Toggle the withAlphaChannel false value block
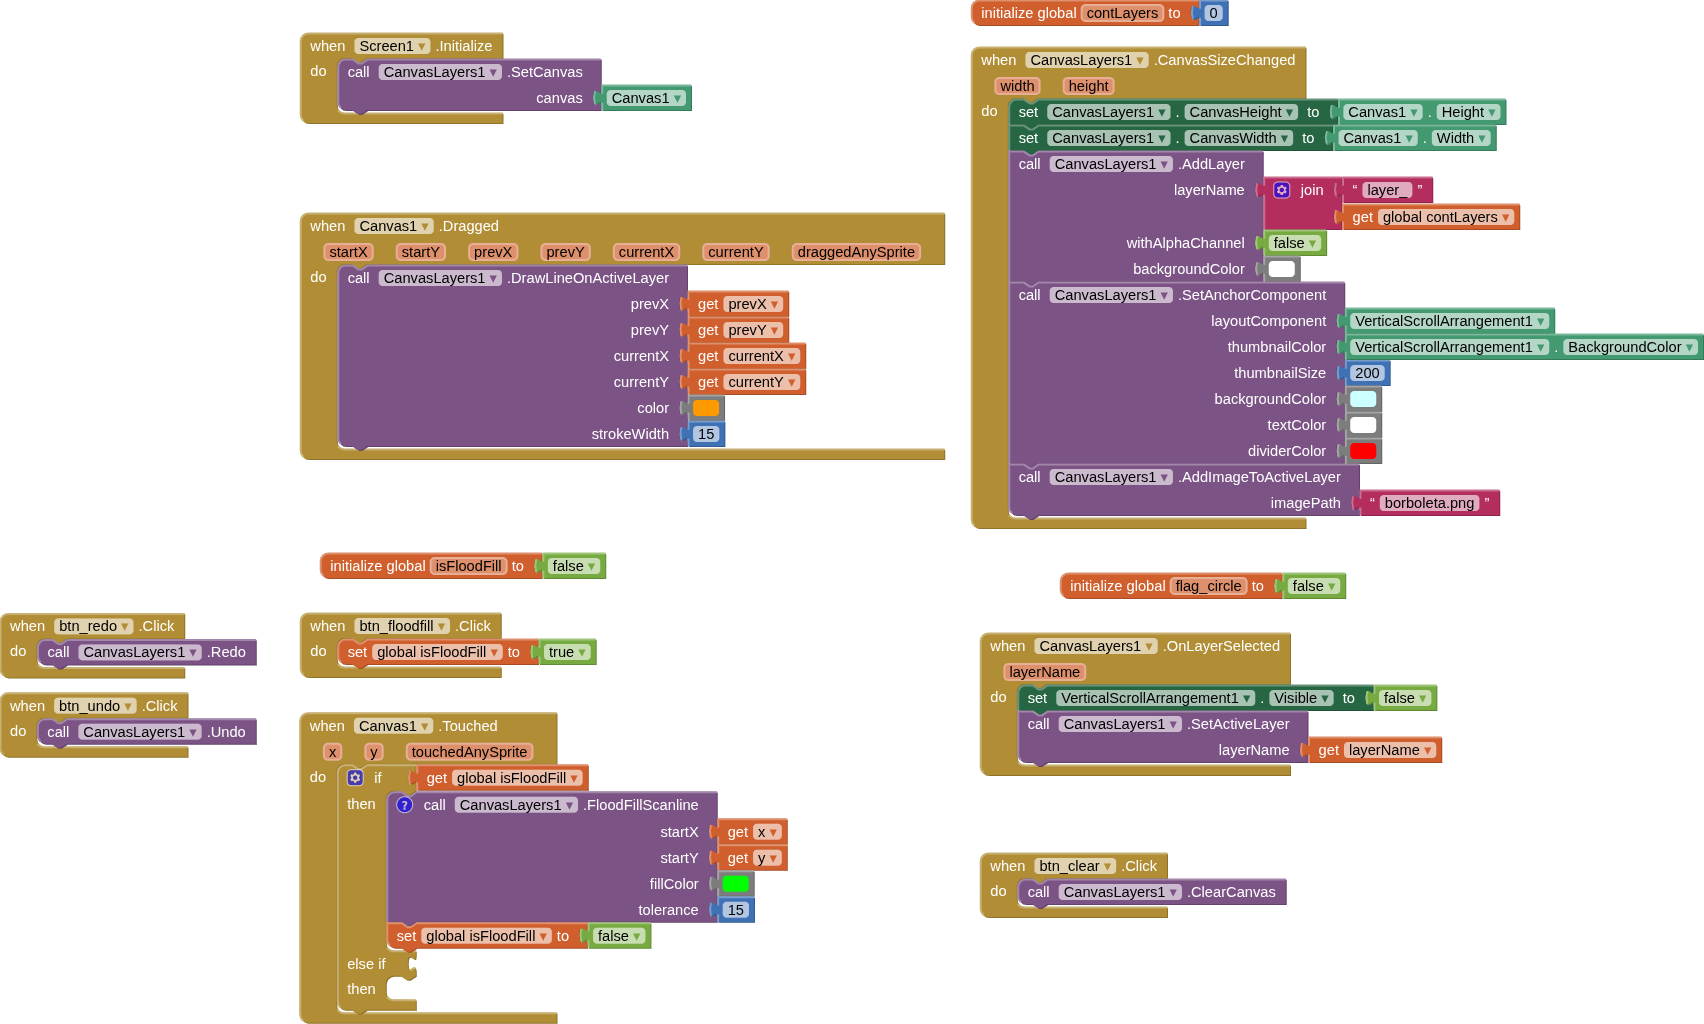The image size is (1704, 1024). coord(1294,243)
